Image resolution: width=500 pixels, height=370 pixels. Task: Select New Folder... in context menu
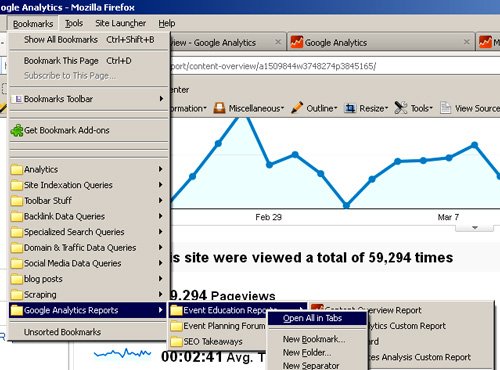[317, 353]
